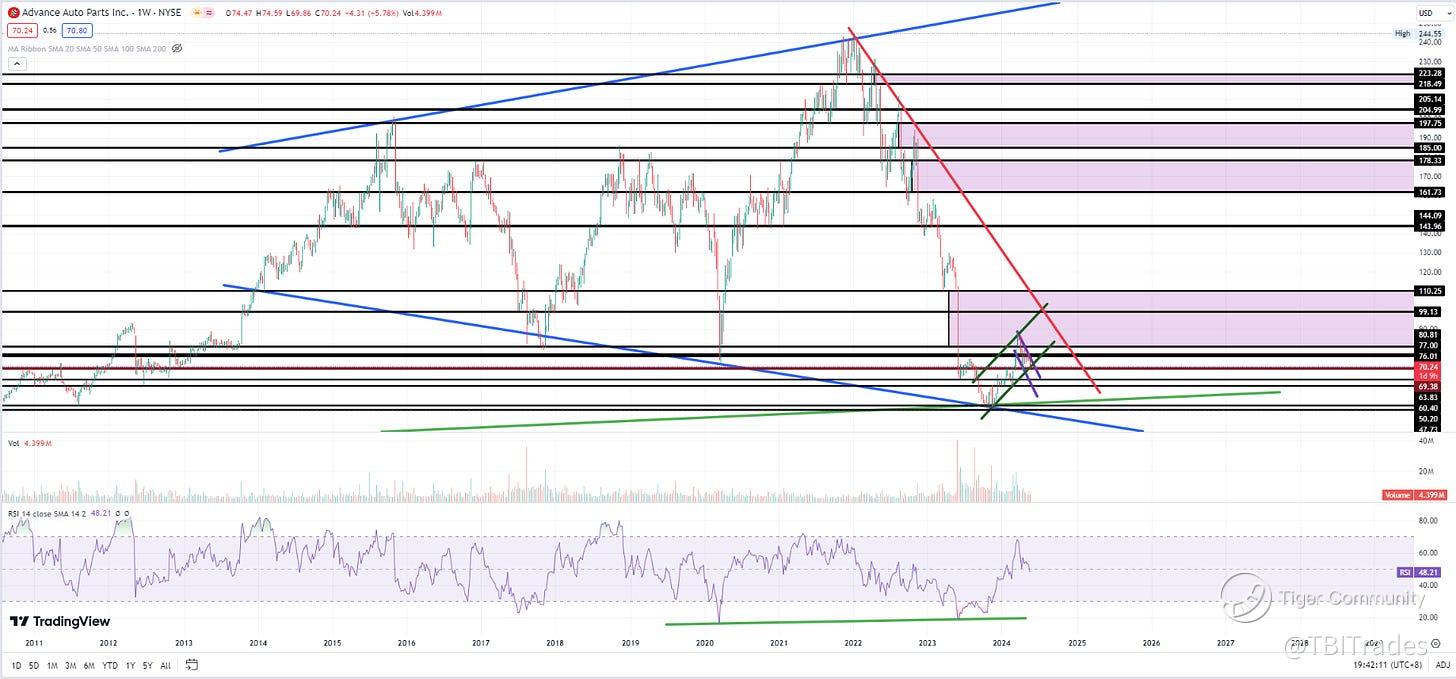Click the 178.33 price level label

pos(1429,160)
